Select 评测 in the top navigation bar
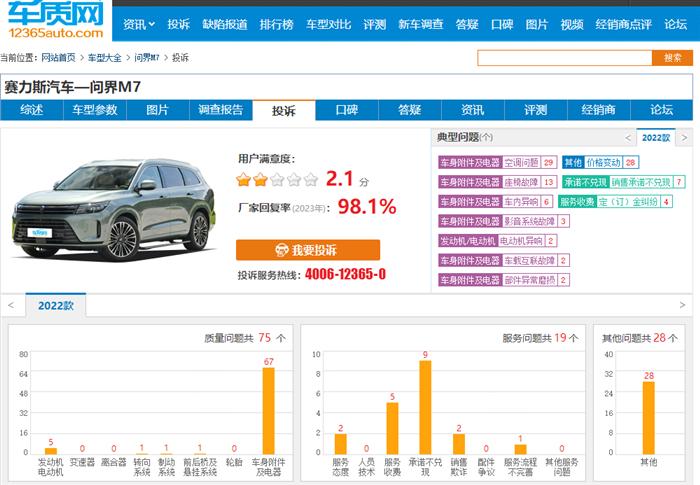 [x=374, y=24]
